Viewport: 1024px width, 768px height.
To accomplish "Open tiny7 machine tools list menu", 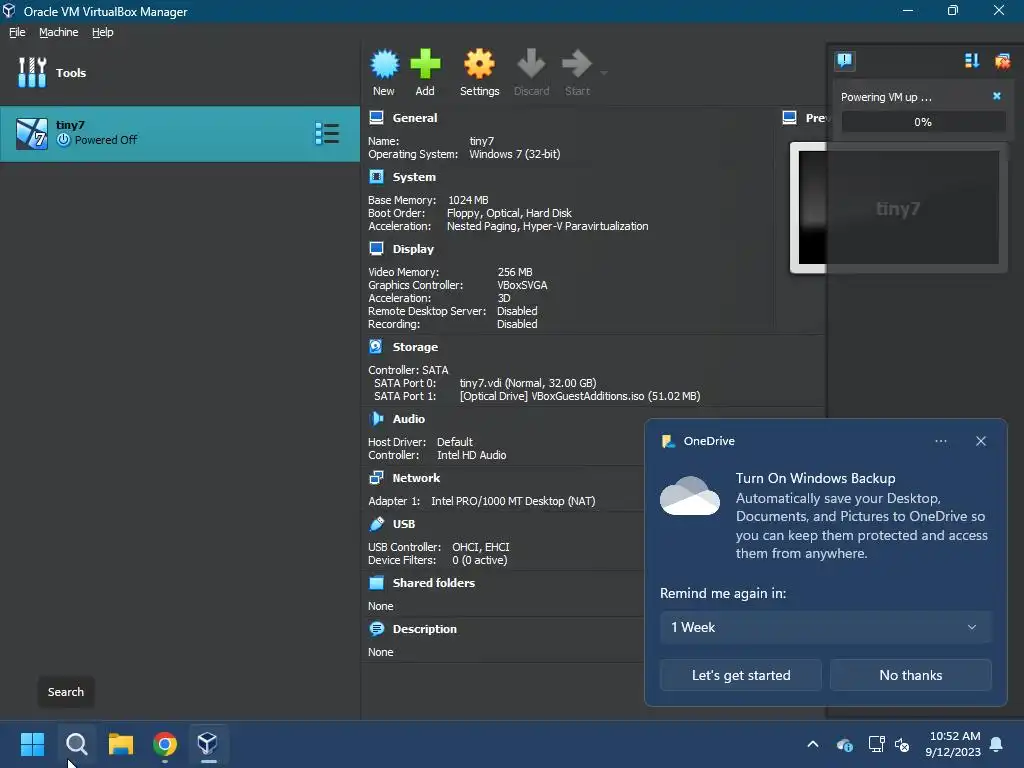I will point(327,133).
